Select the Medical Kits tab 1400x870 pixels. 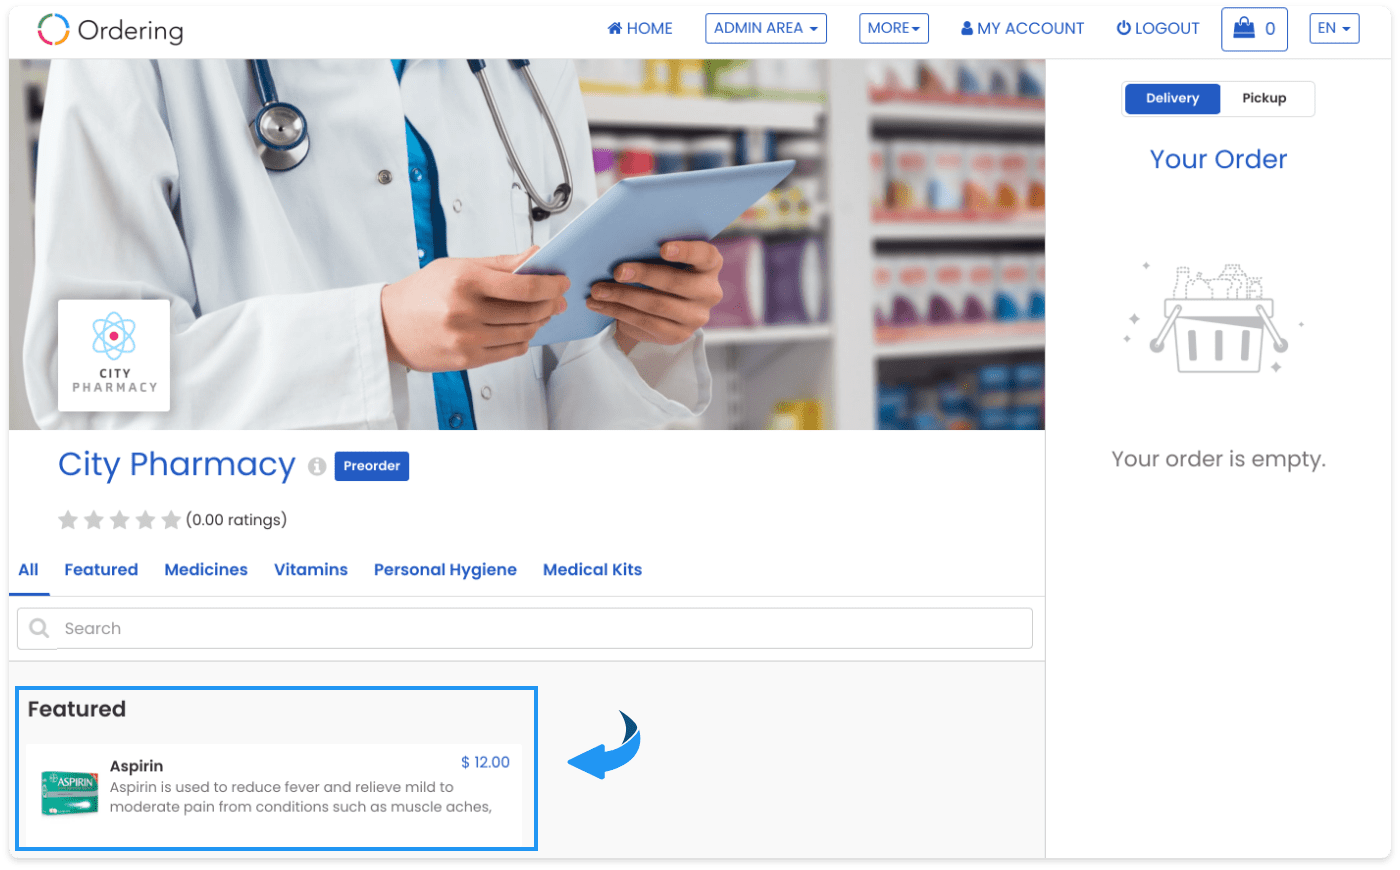[592, 570]
